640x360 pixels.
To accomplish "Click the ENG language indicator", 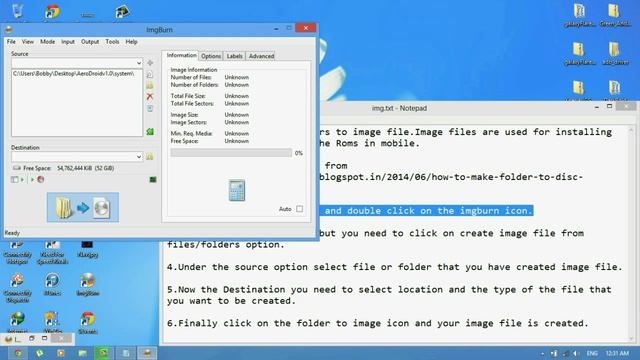I will coord(592,353).
